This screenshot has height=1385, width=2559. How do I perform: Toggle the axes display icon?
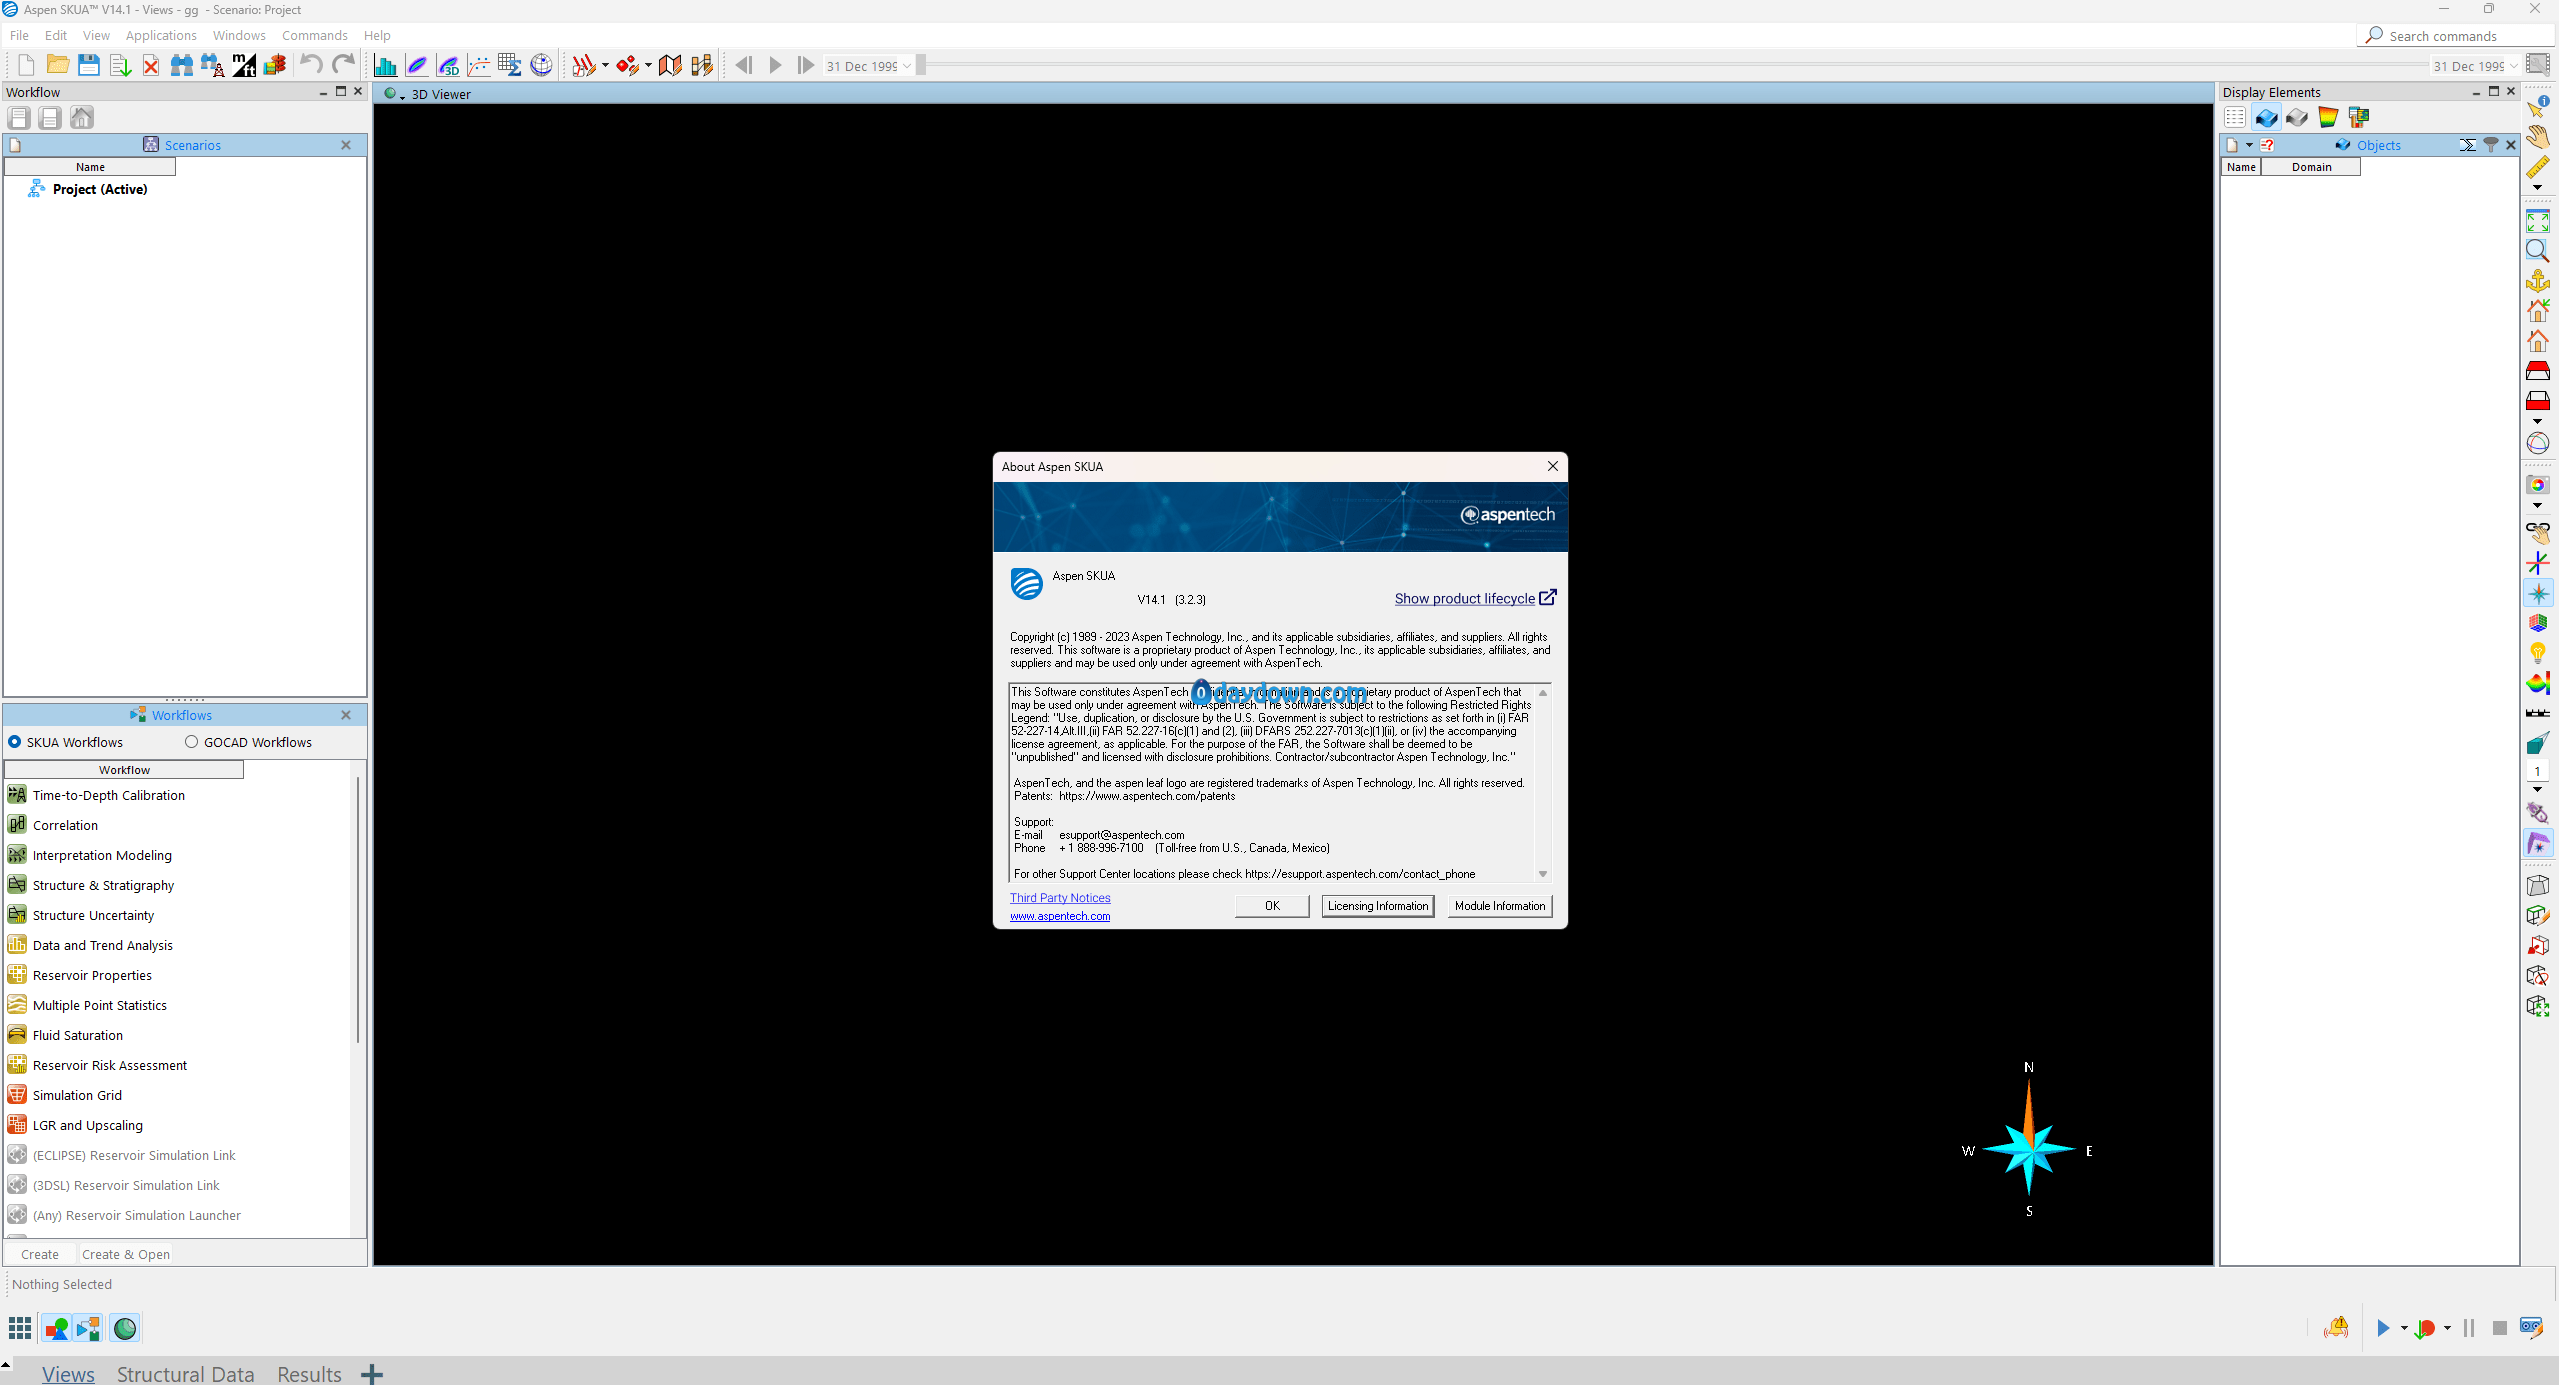click(x=2538, y=564)
